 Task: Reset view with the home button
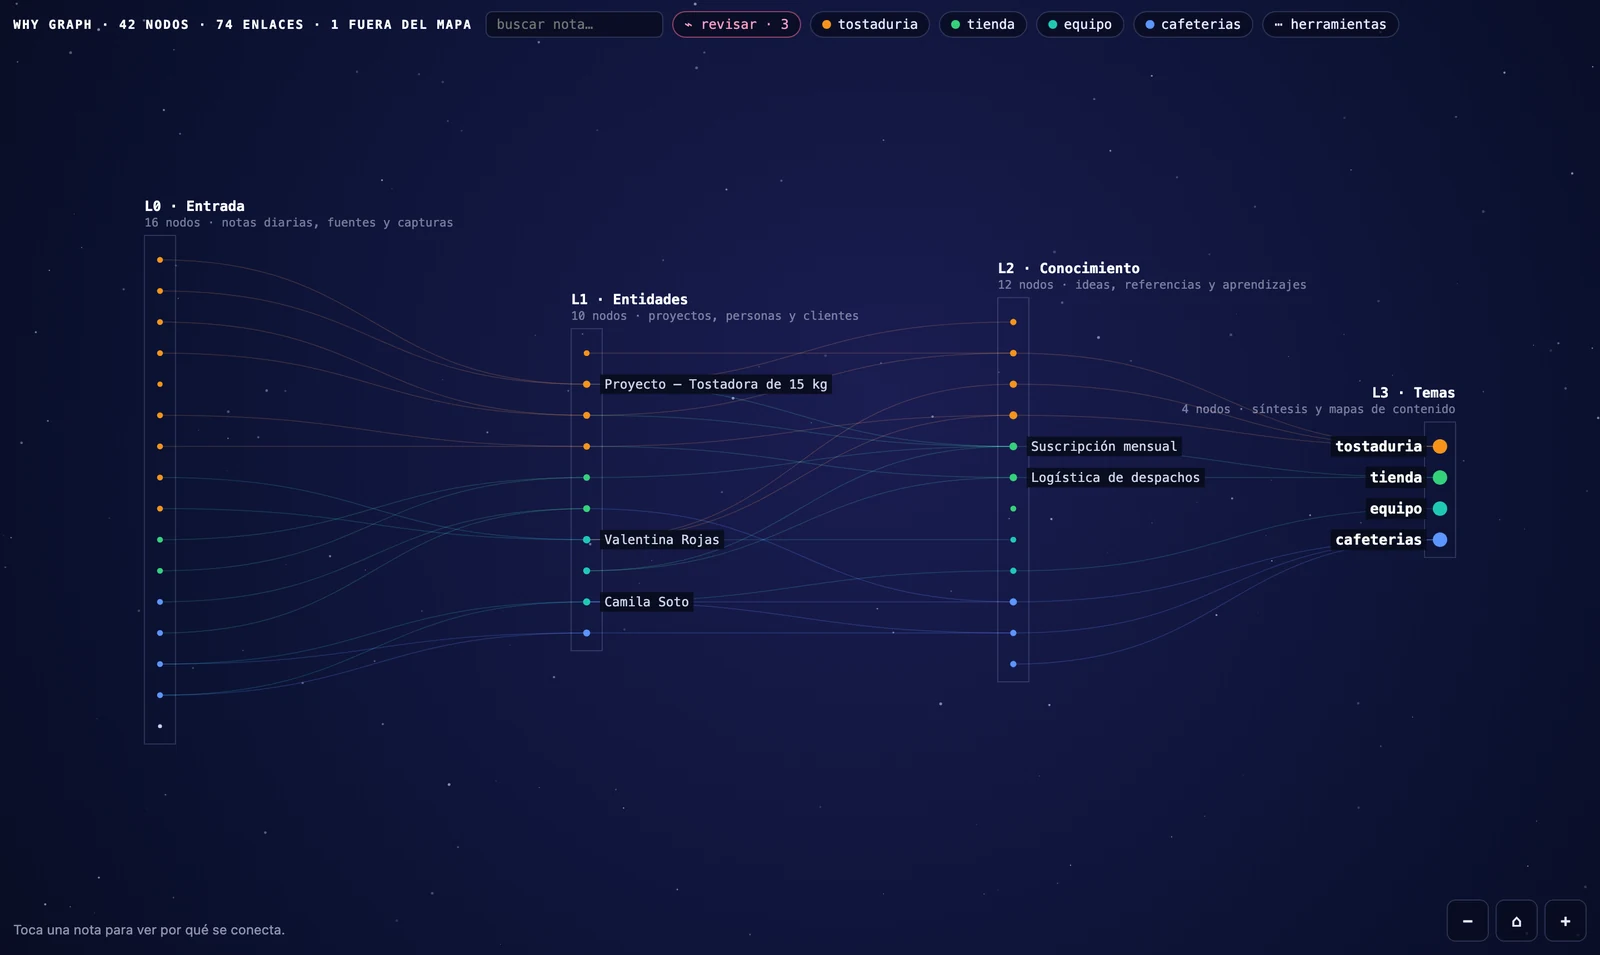(x=1516, y=921)
